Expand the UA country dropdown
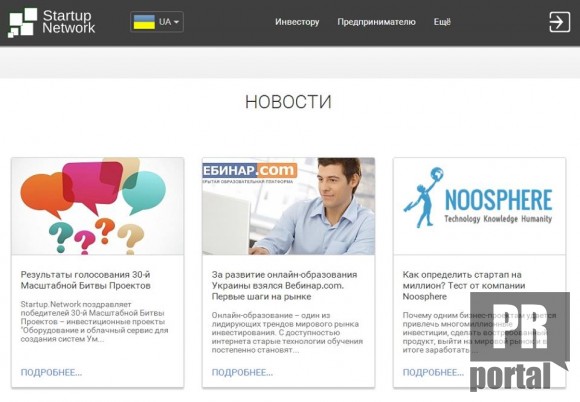This screenshot has width=580, height=402. [157, 22]
